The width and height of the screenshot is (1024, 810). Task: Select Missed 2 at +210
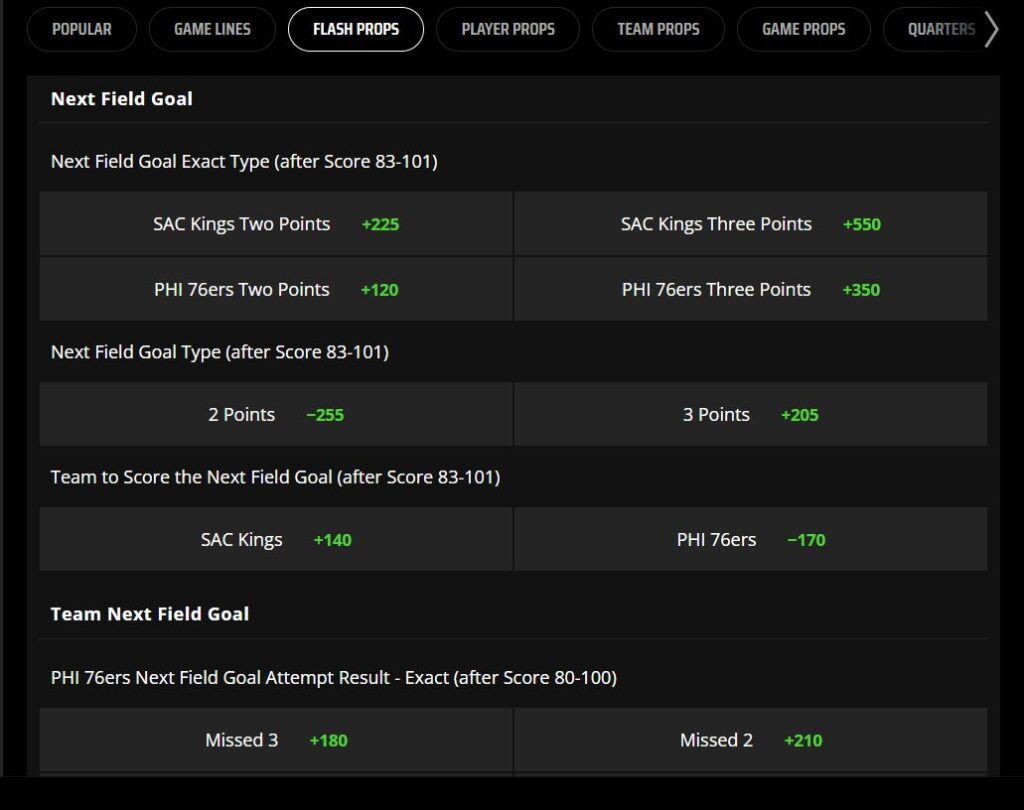tap(751, 740)
